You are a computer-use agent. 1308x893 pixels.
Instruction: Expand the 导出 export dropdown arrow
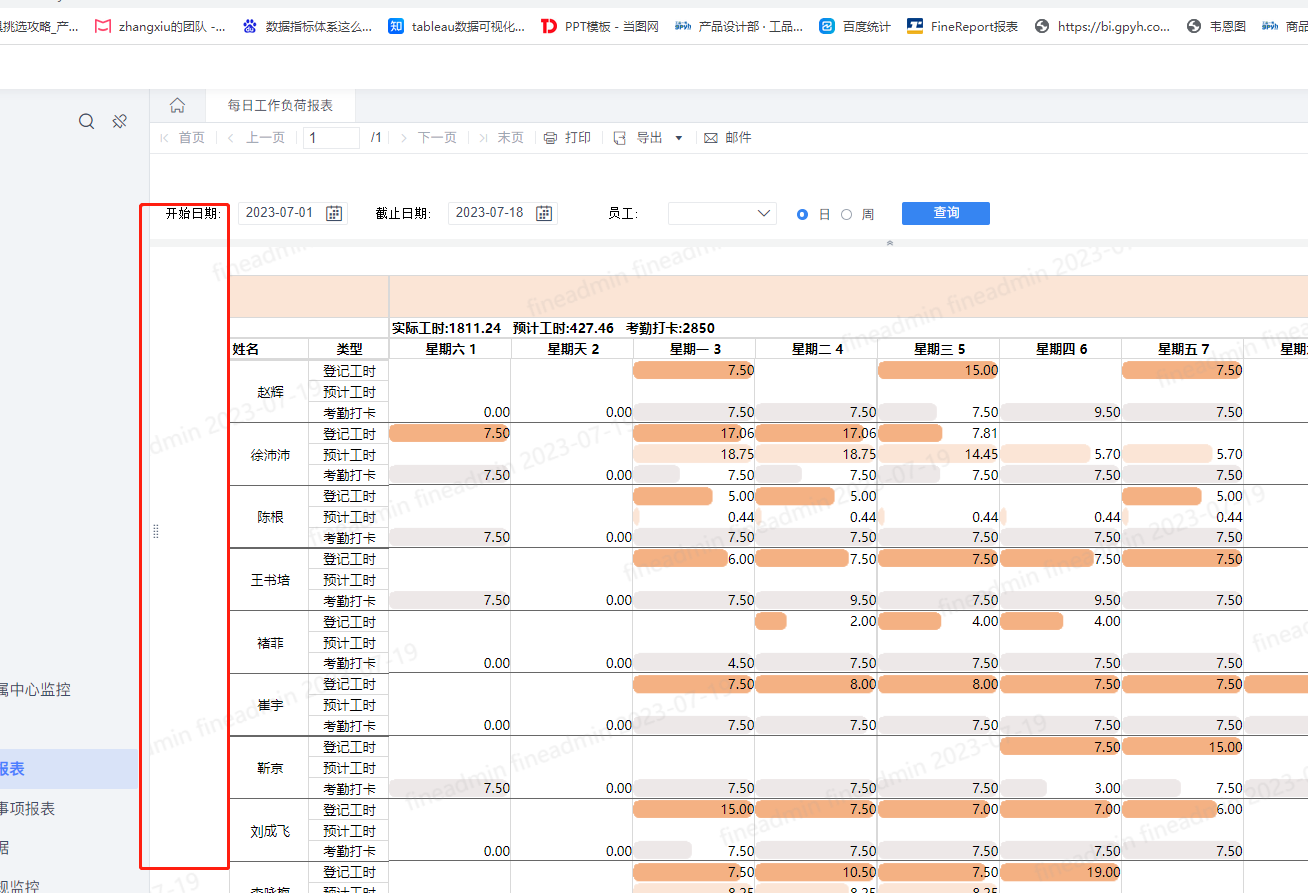pos(679,138)
